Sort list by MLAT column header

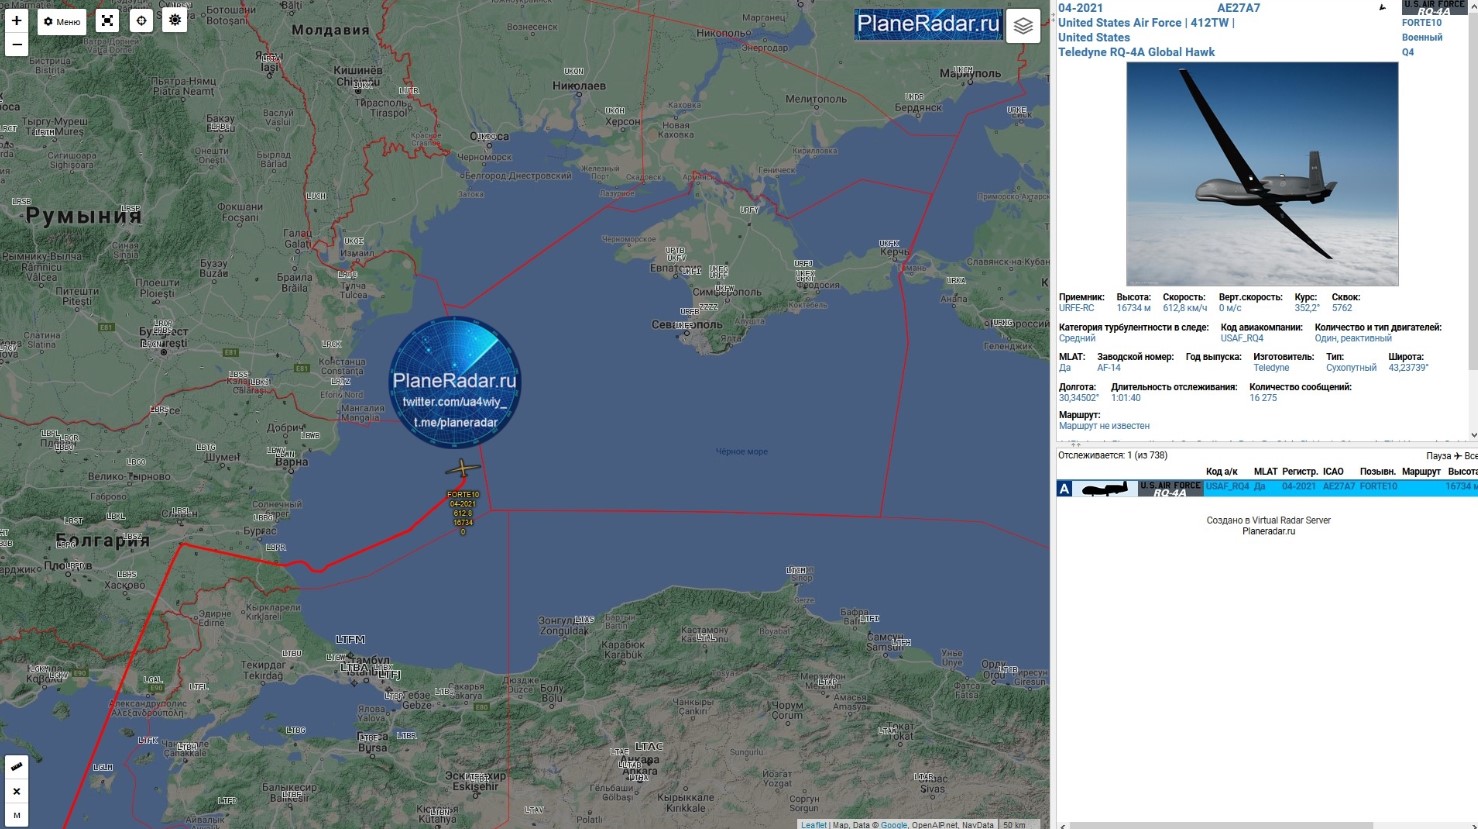point(1265,472)
